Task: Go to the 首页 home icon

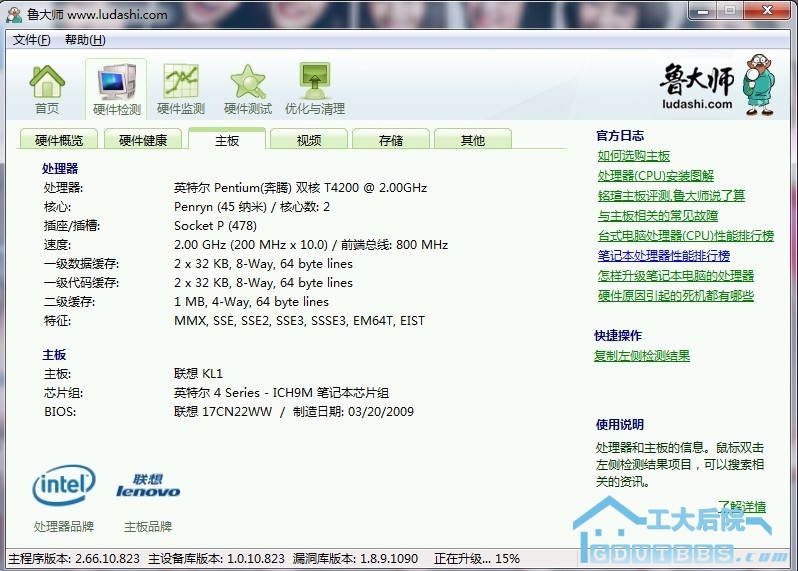Action: 47,89
